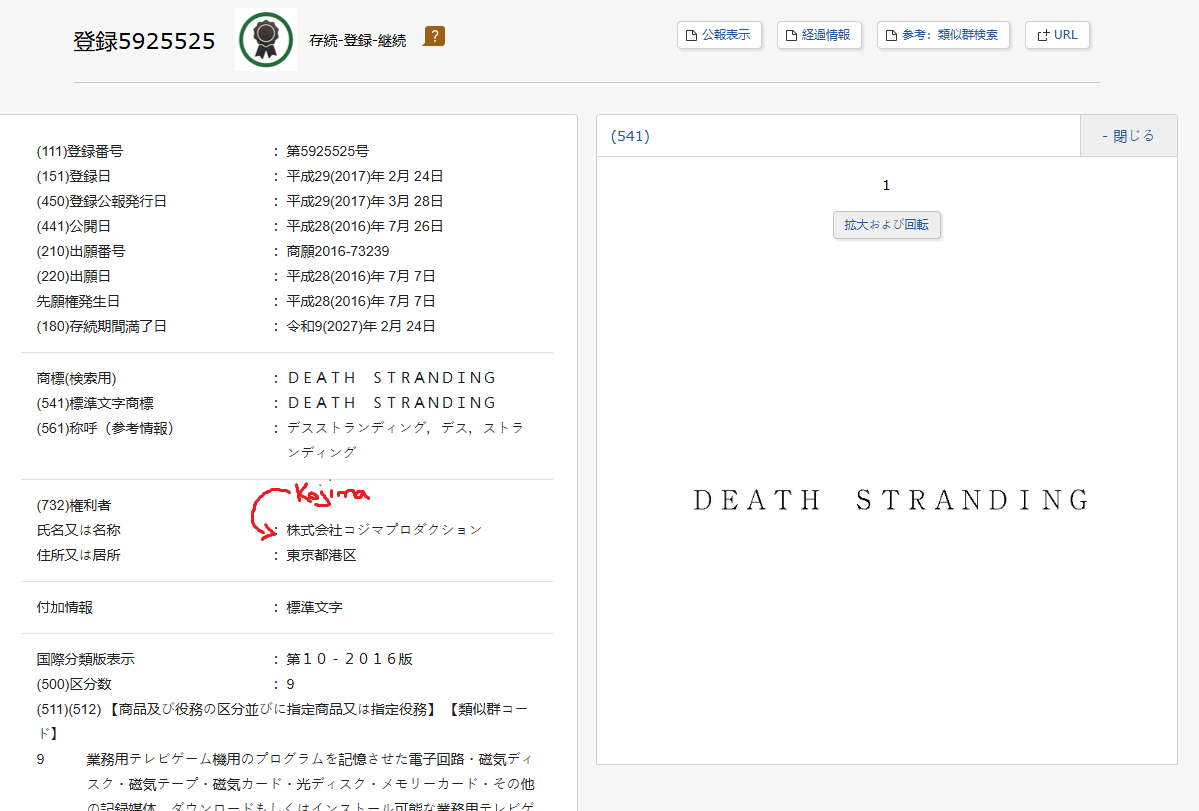Click the 存続-登録-継続 status text
Image resolution: width=1199 pixels, height=811 pixels.
(358, 41)
